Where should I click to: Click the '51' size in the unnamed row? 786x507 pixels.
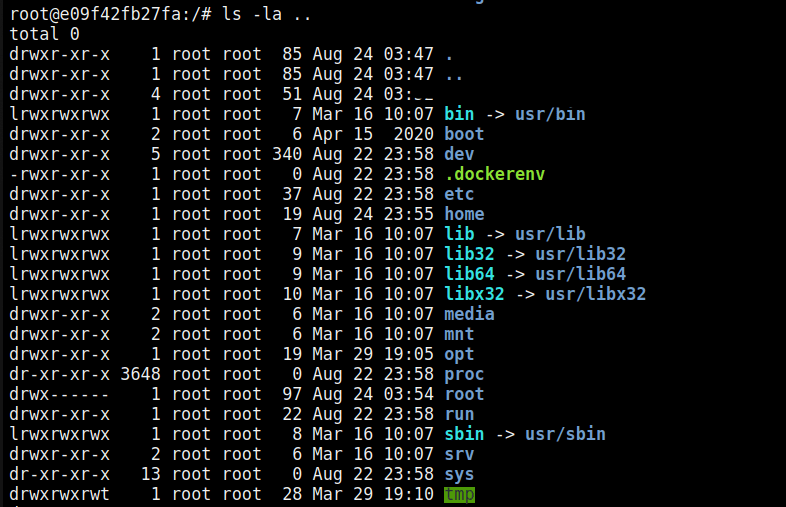292,94
